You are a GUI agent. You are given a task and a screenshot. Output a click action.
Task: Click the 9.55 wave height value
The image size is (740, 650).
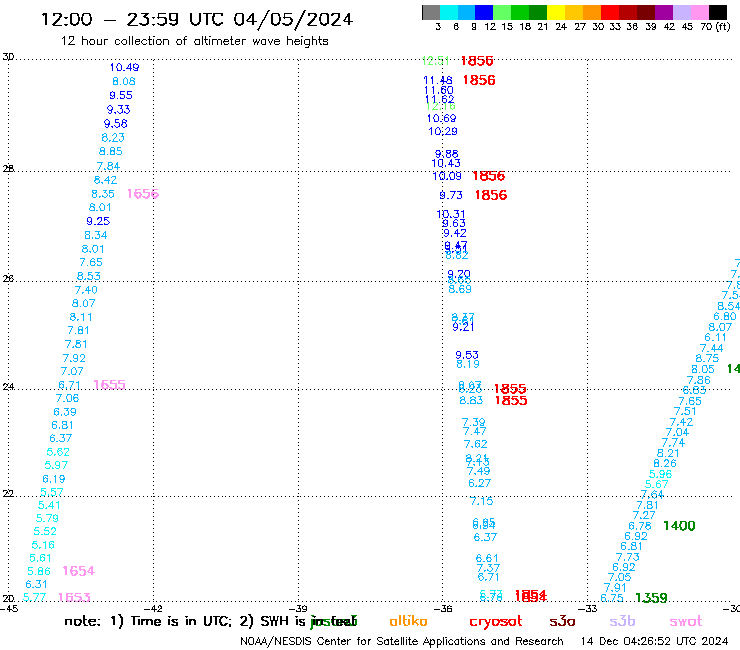pyautogui.click(x=121, y=95)
